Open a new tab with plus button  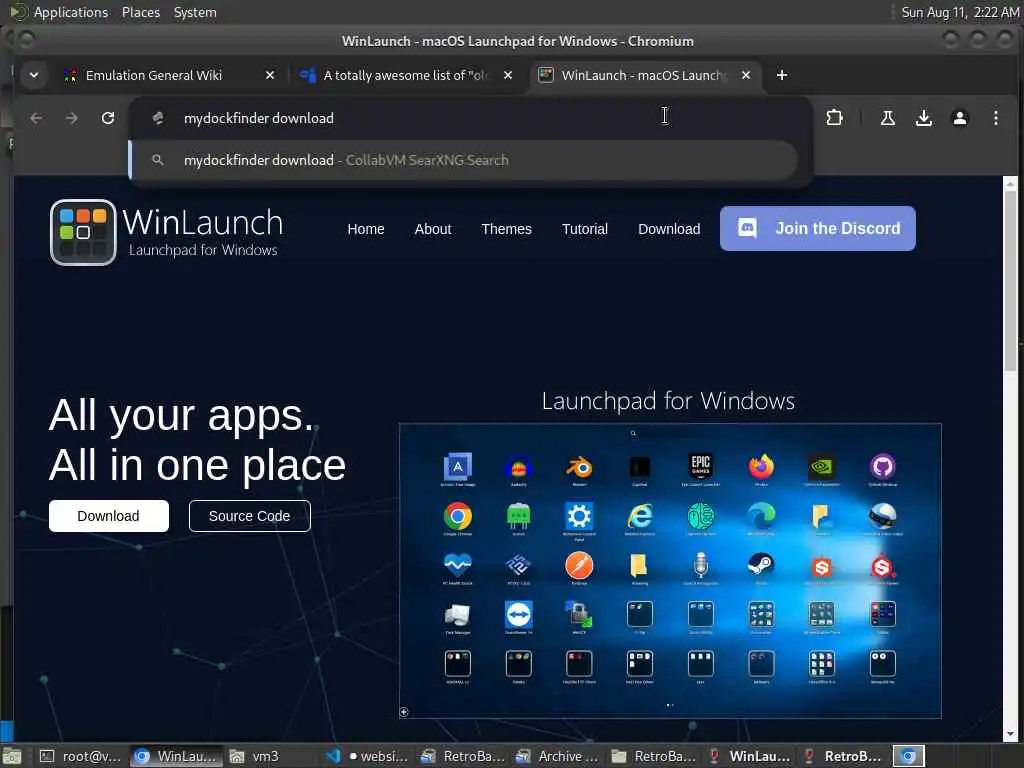point(782,75)
